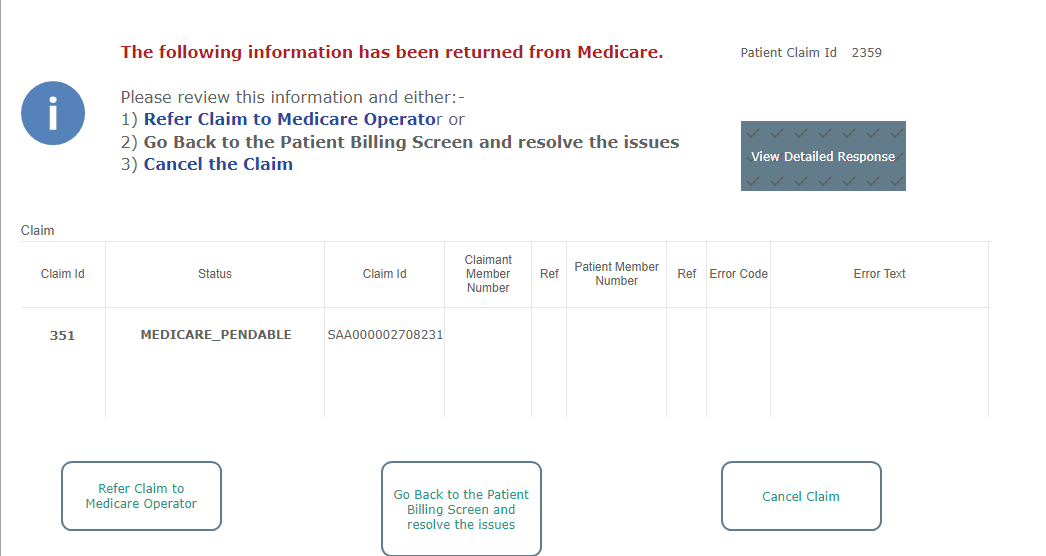
Task: Click the empty Error Text cell
Action: click(879, 362)
